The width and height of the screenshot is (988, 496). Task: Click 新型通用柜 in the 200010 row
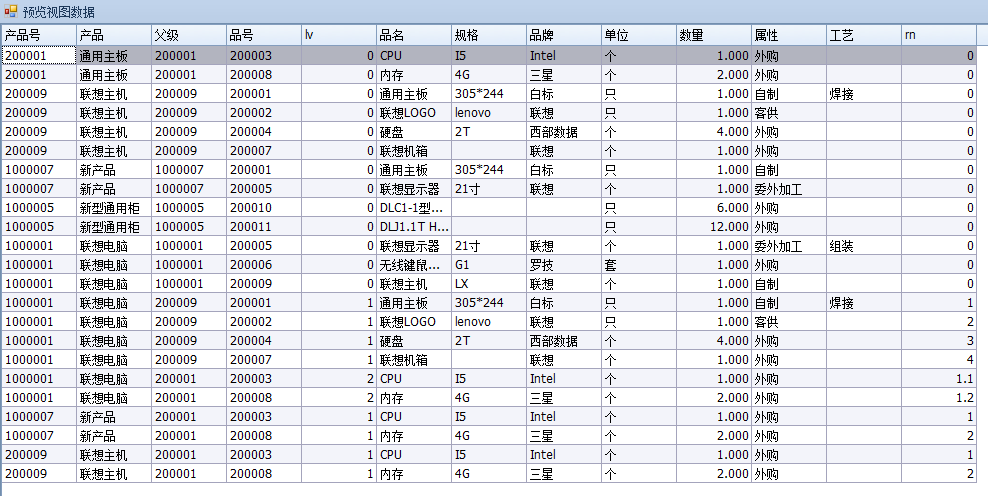point(114,208)
